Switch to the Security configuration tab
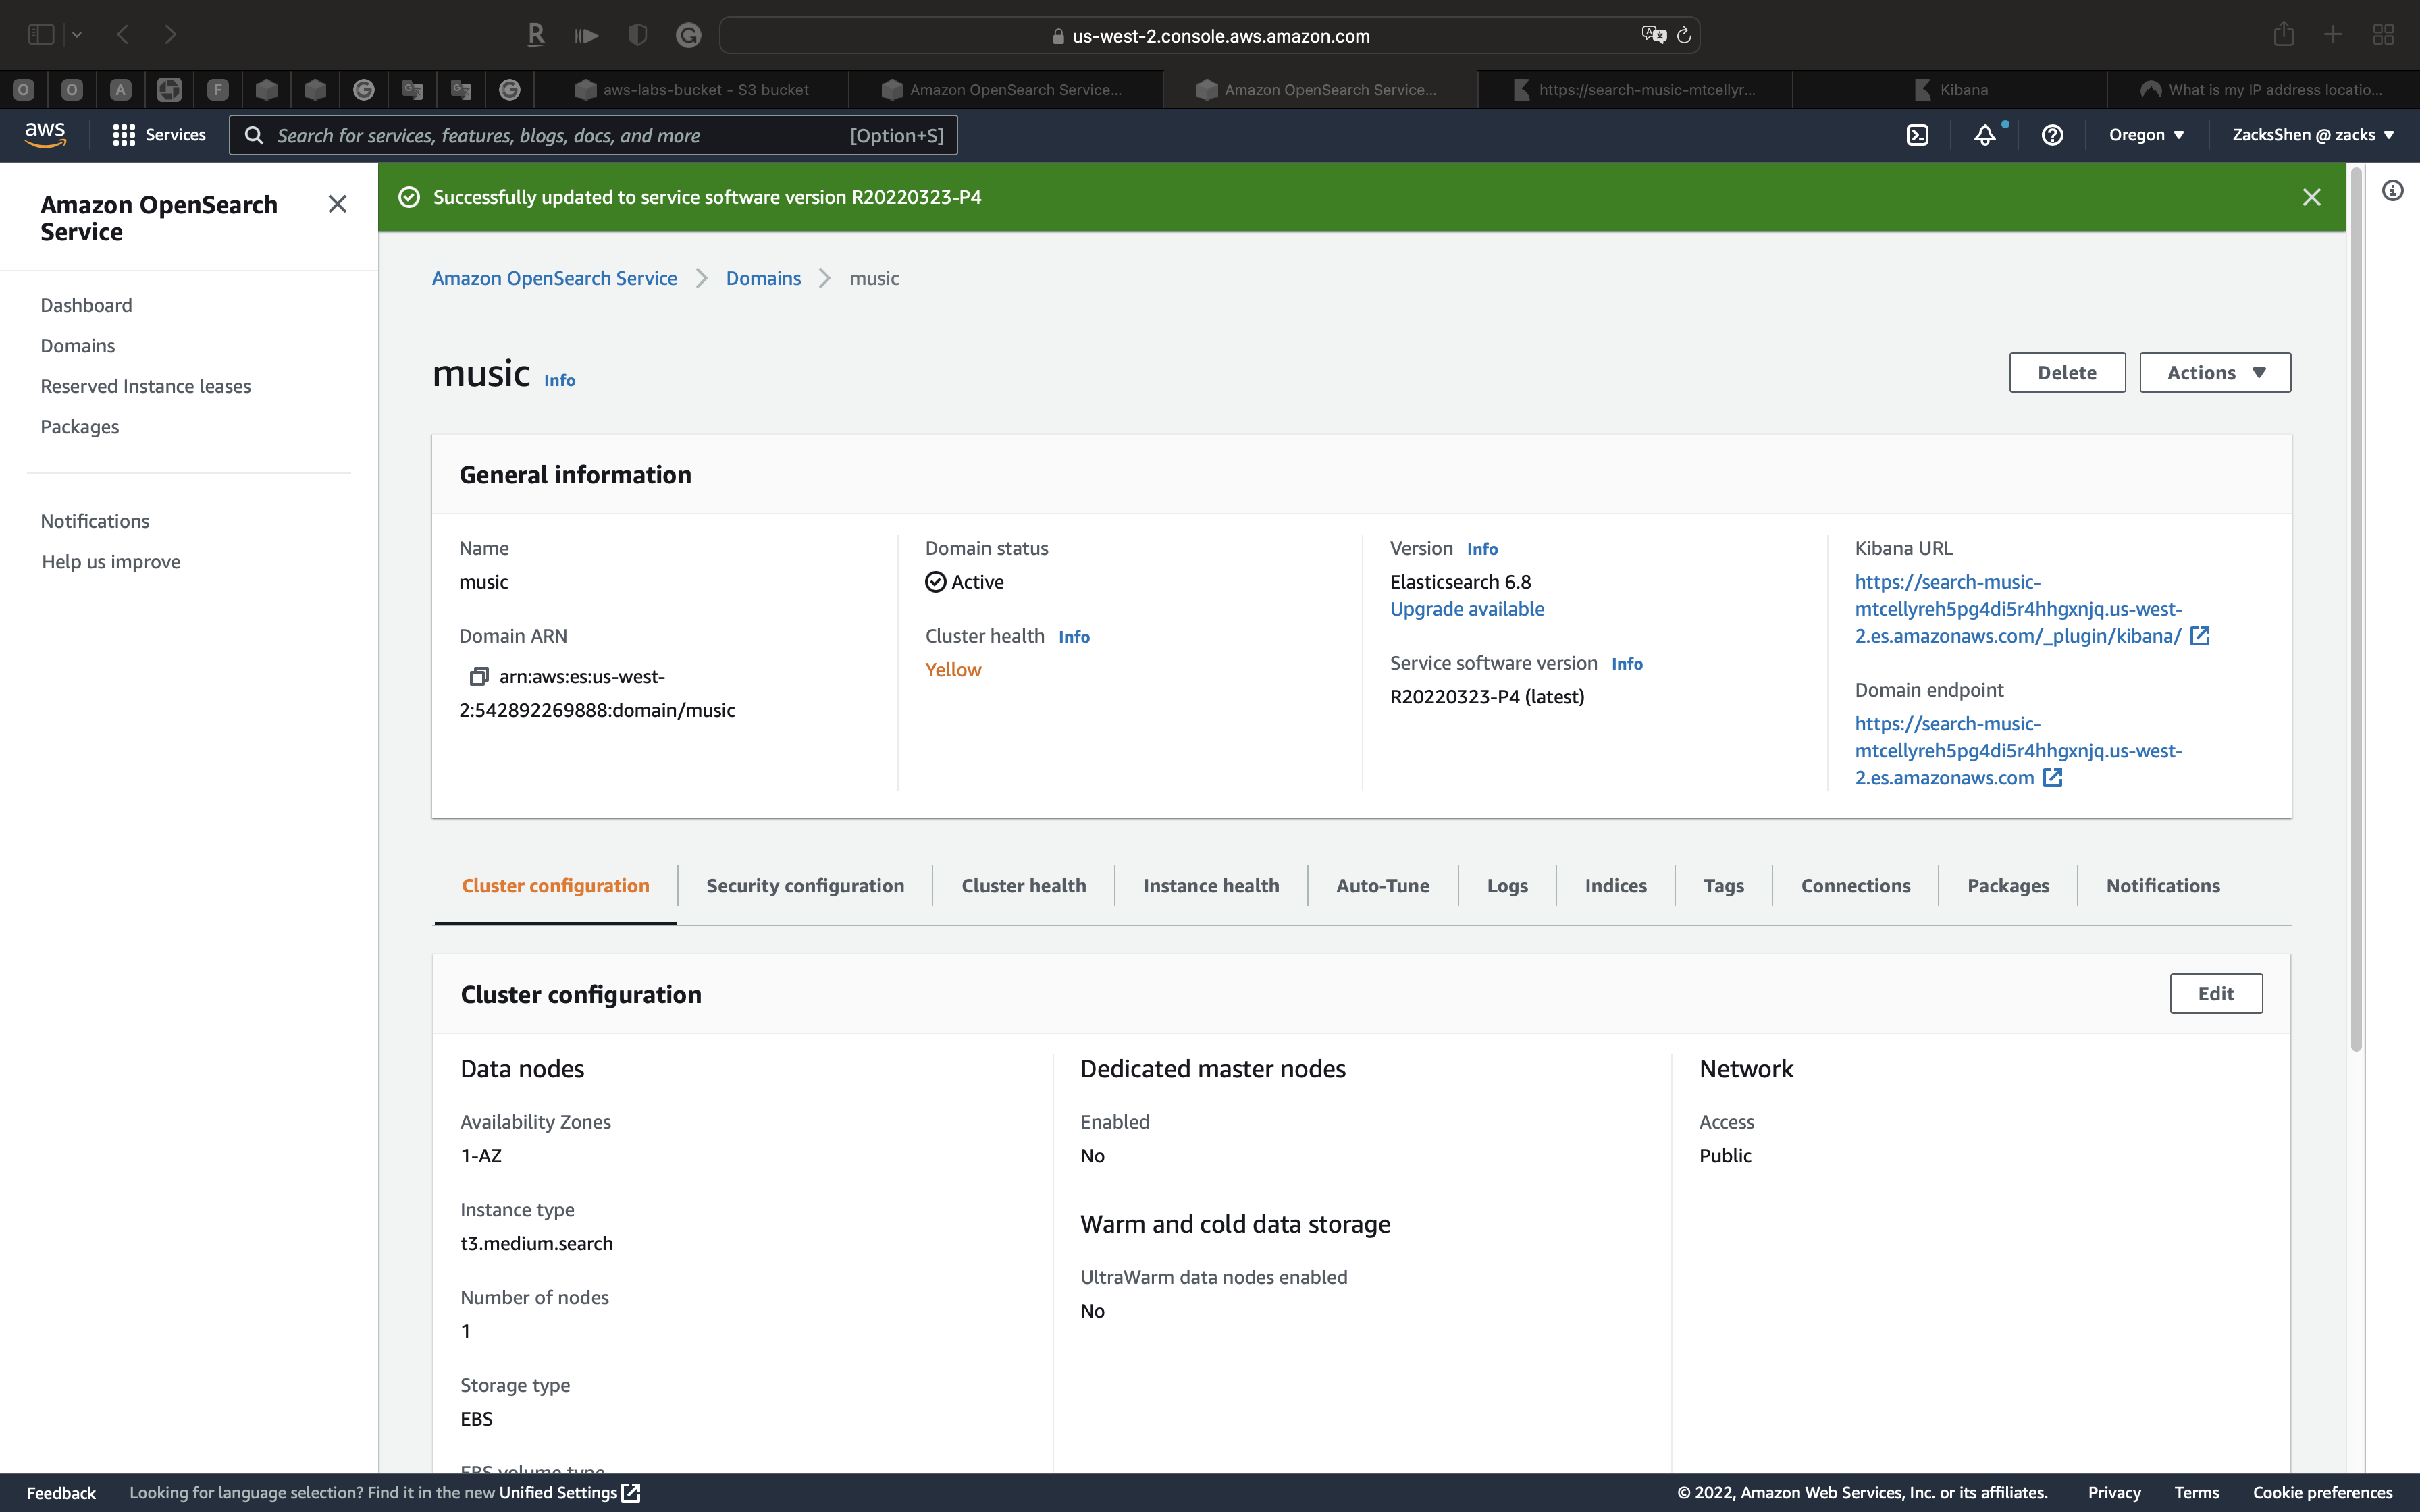The height and width of the screenshot is (1512, 2420). (804, 886)
